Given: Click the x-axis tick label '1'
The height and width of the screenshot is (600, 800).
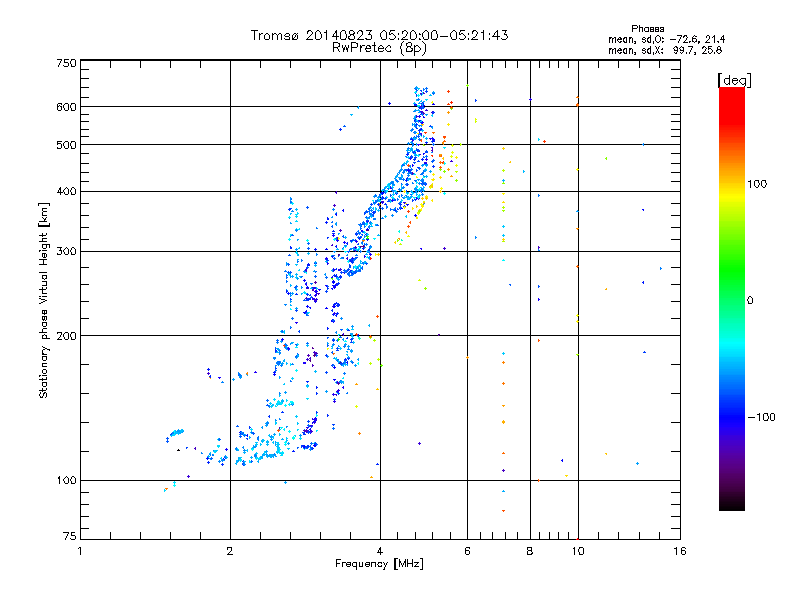Looking at the screenshot, I should coord(80,551).
